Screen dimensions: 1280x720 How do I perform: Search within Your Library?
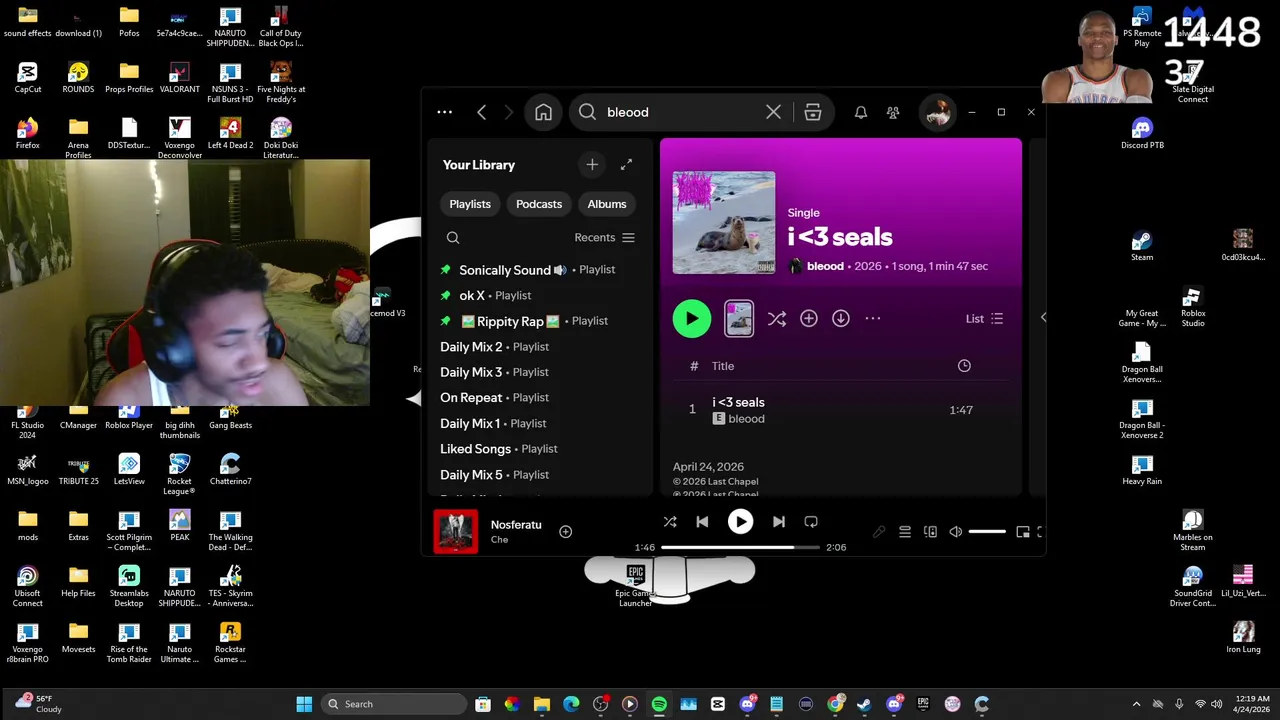click(x=453, y=238)
